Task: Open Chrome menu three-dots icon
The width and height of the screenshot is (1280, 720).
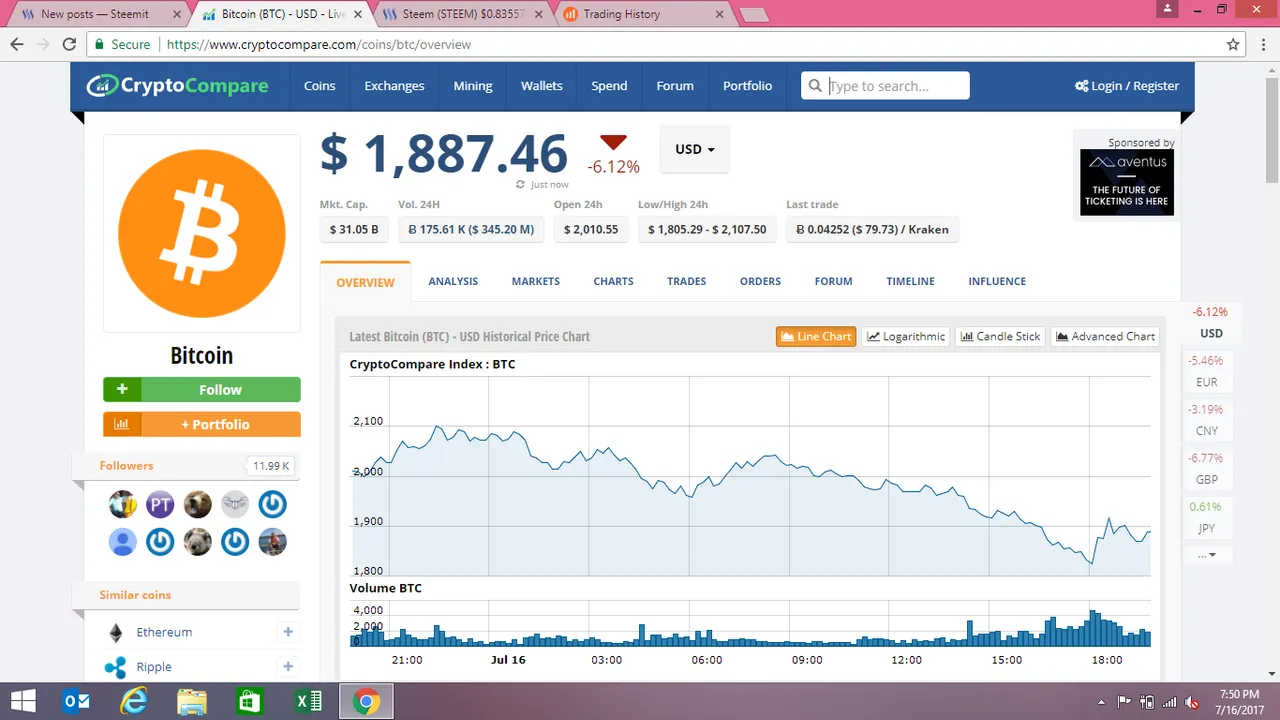Action: 1264,44
